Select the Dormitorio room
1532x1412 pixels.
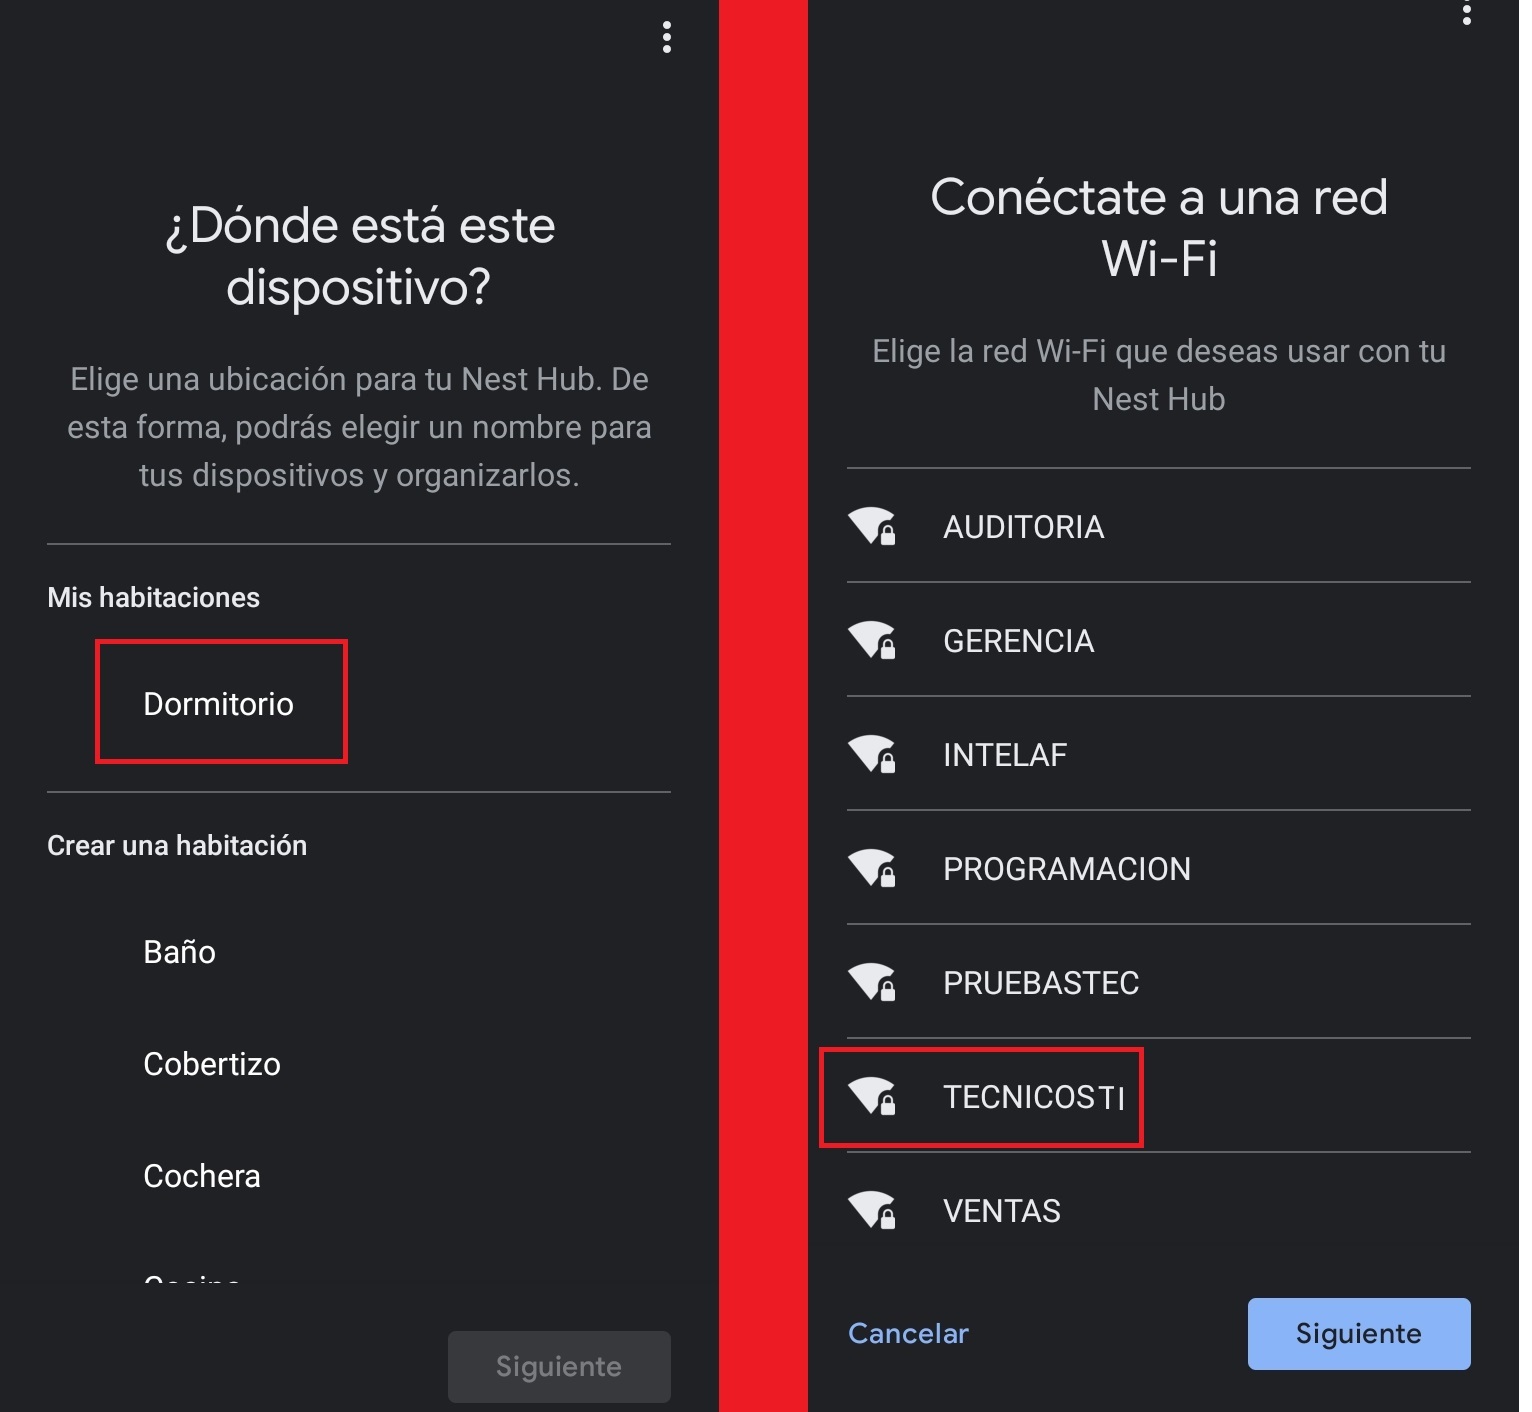(219, 704)
